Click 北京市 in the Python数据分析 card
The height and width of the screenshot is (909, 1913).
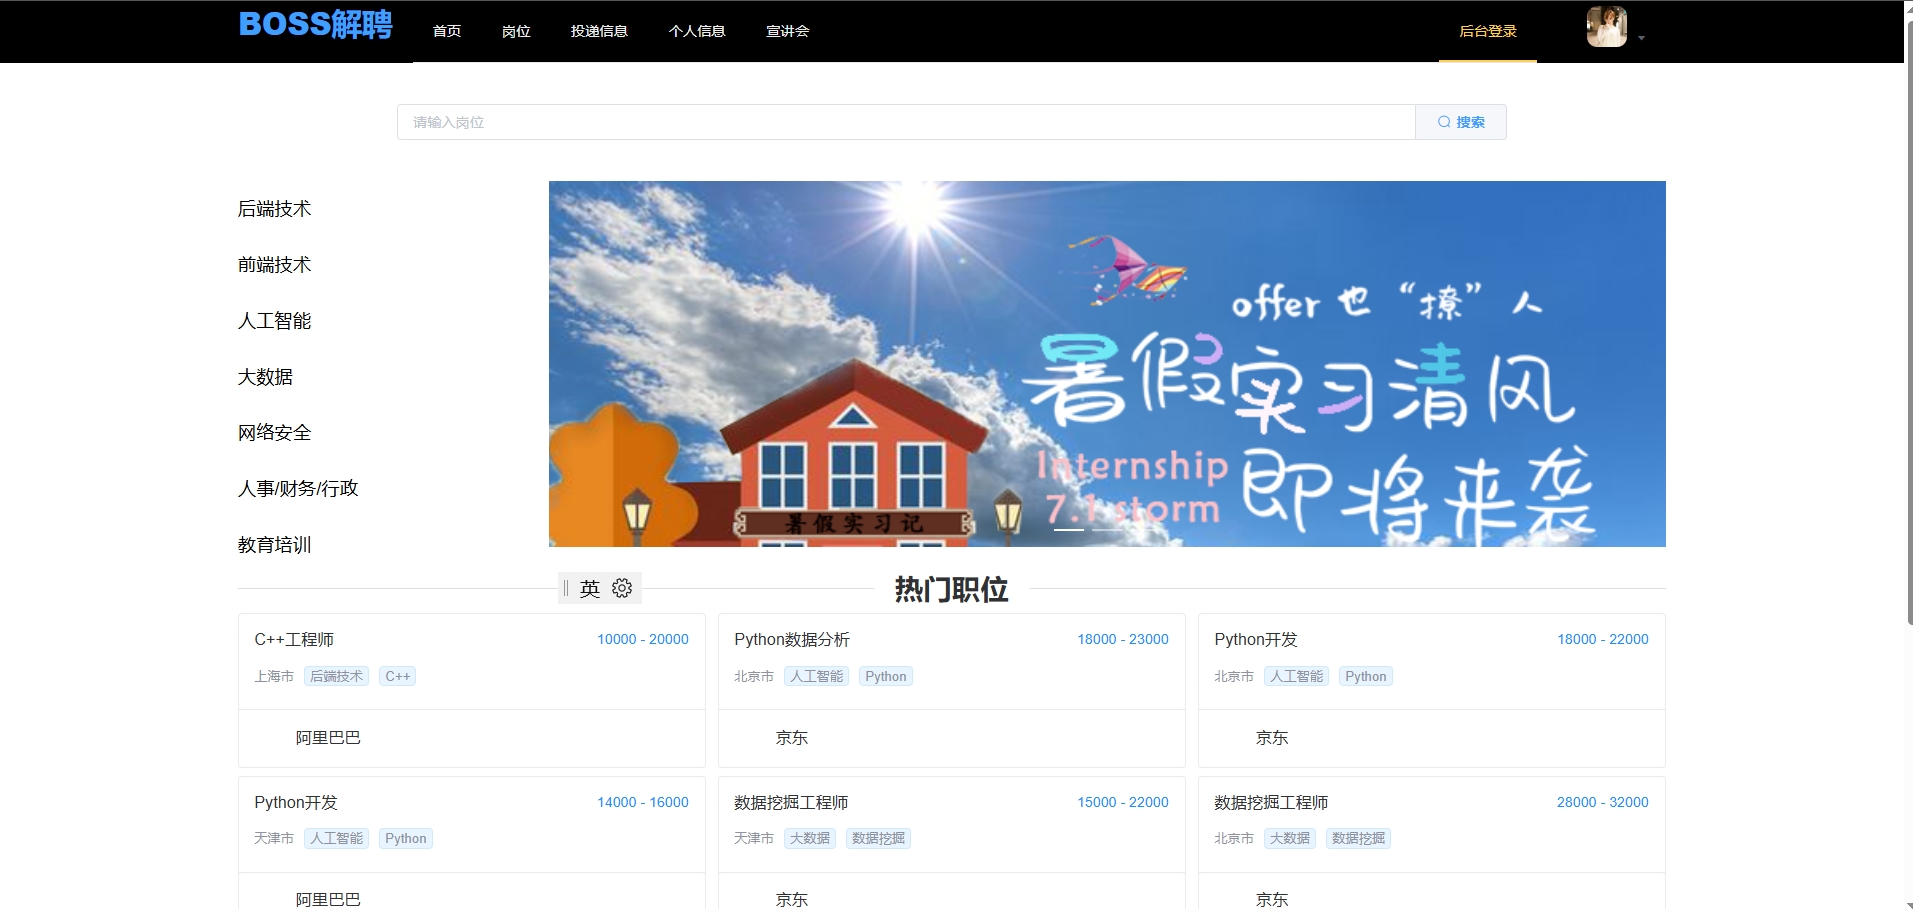754,677
